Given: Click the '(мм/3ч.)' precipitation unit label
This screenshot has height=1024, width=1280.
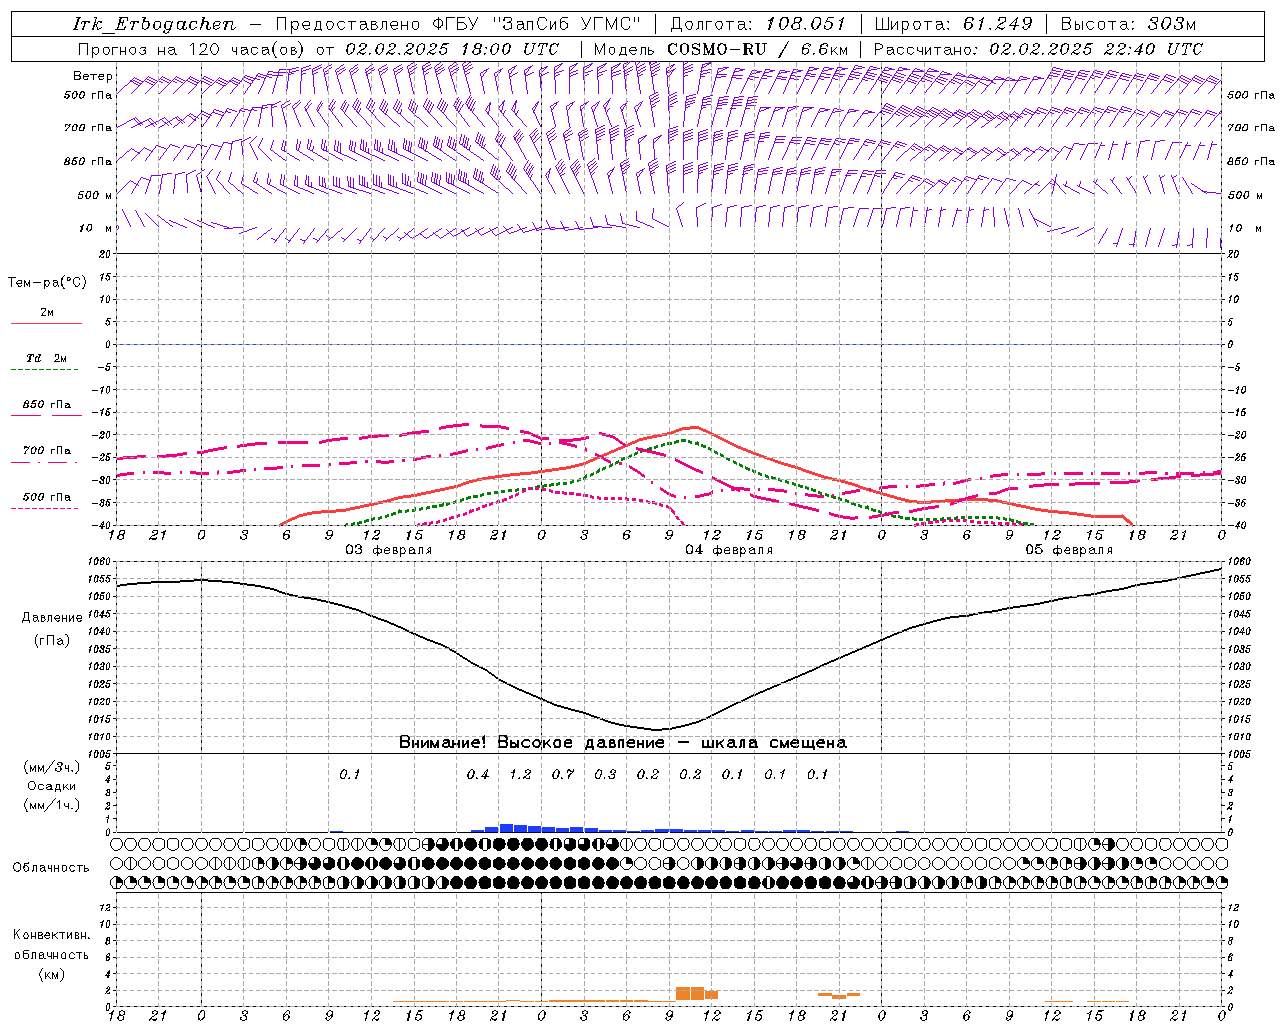Looking at the screenshot, I should click(x=51, y=767).
